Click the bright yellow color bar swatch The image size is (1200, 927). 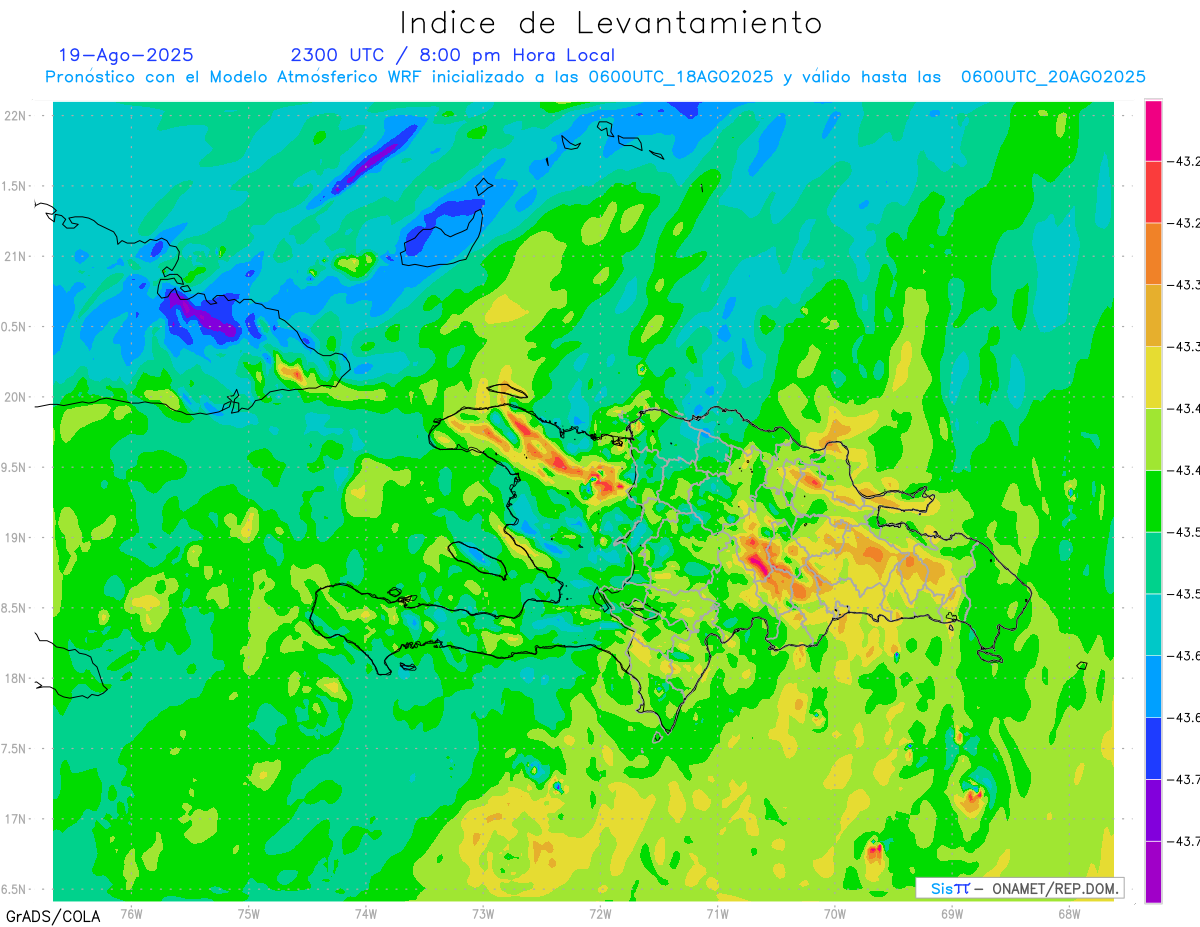click(x=1153, y=377)
